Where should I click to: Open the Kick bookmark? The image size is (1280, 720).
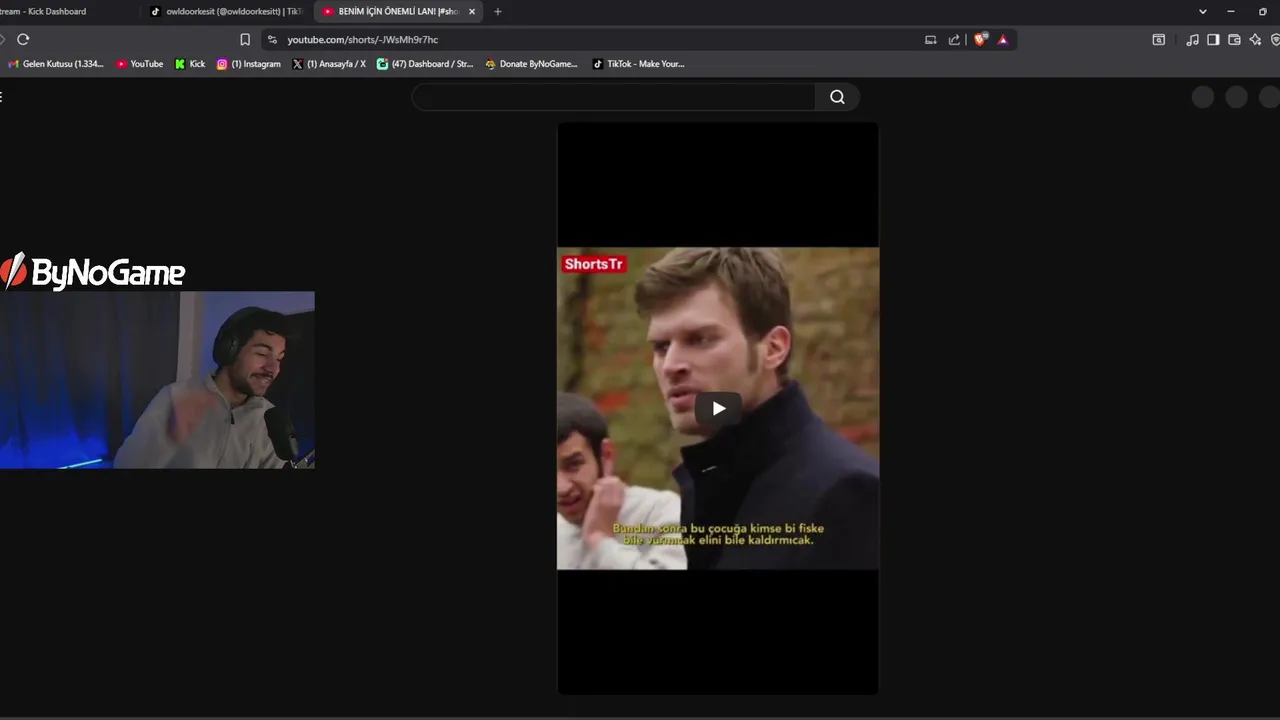[x=190, y=64]
